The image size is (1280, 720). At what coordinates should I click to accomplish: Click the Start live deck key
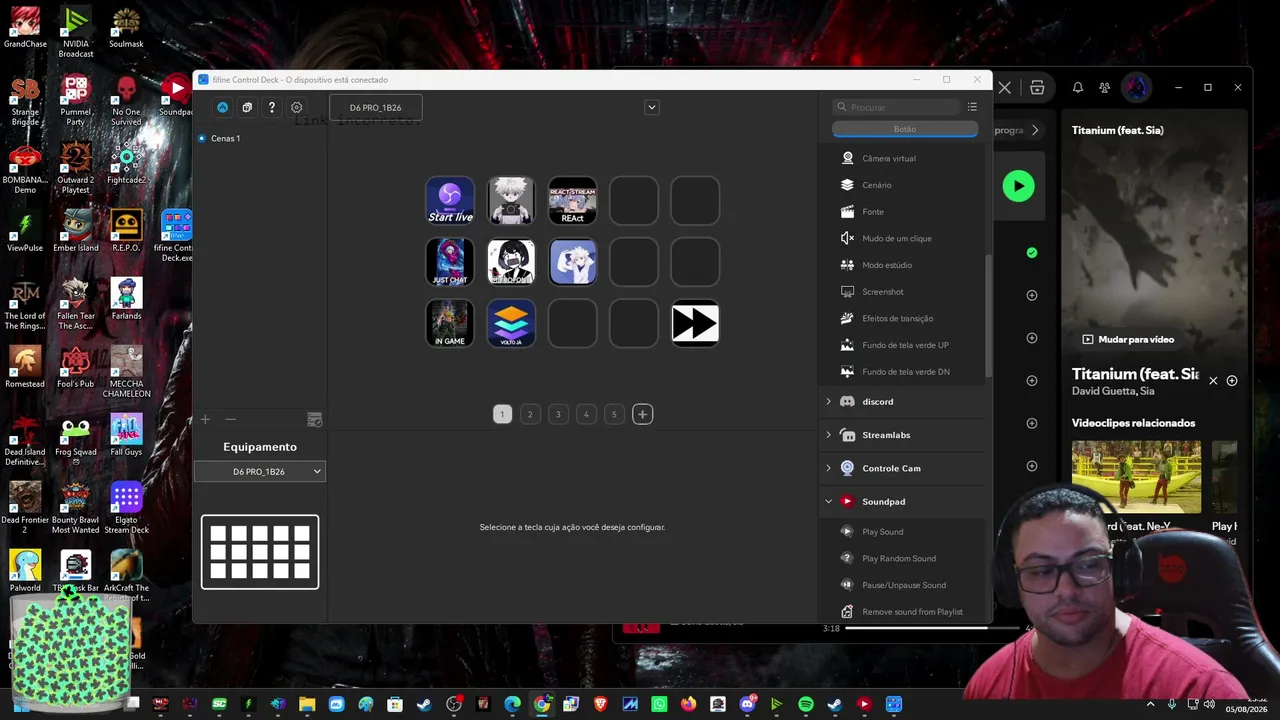pyautogui.click(x=450, y=200)
